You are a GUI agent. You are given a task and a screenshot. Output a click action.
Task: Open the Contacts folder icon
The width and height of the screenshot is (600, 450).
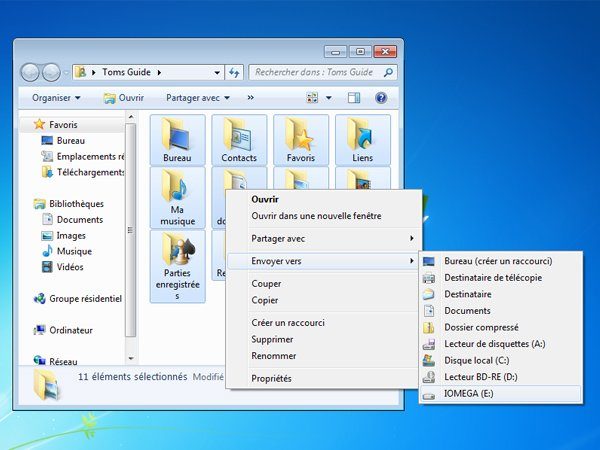point(239,140)
